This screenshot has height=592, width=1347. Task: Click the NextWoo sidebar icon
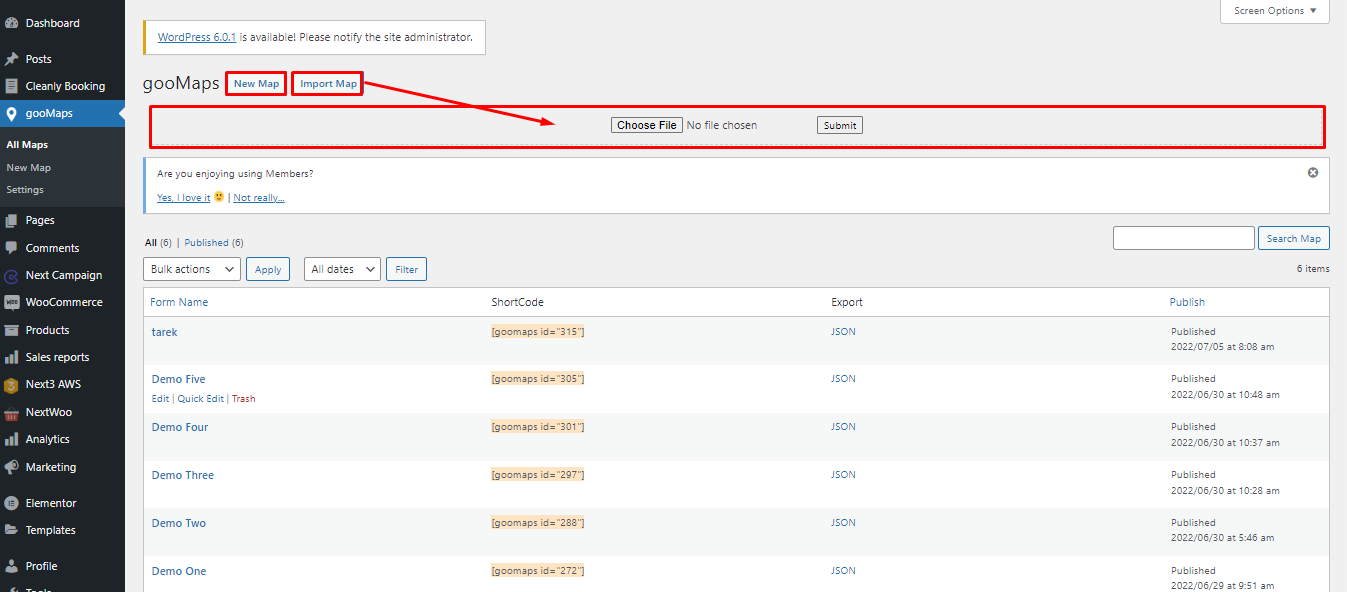[12, 412]
